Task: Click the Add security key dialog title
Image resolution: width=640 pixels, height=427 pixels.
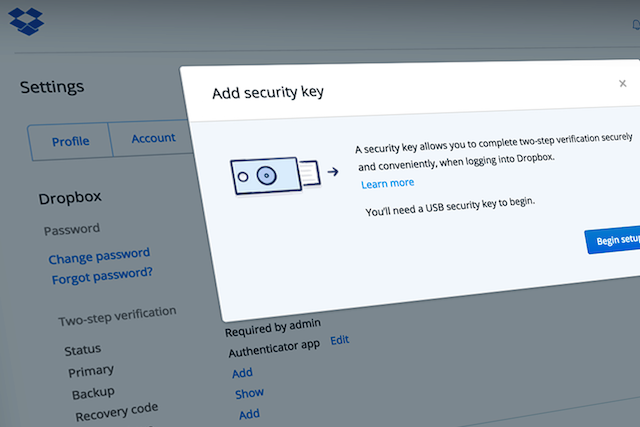Action: pos(268,92)
